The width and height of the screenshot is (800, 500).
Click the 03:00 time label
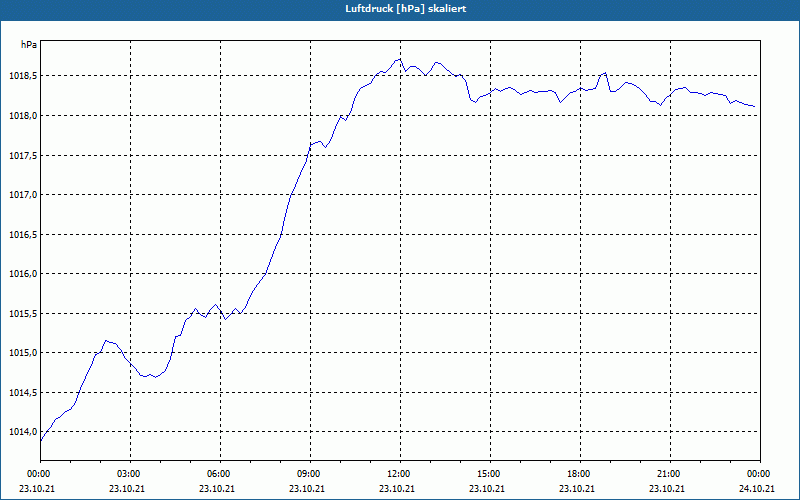click(130, 474)
